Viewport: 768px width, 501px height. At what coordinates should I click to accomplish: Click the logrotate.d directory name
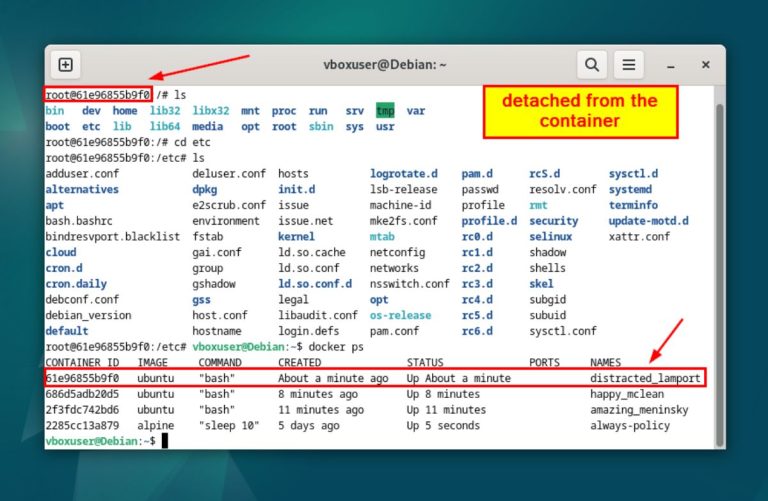[404, 174]
